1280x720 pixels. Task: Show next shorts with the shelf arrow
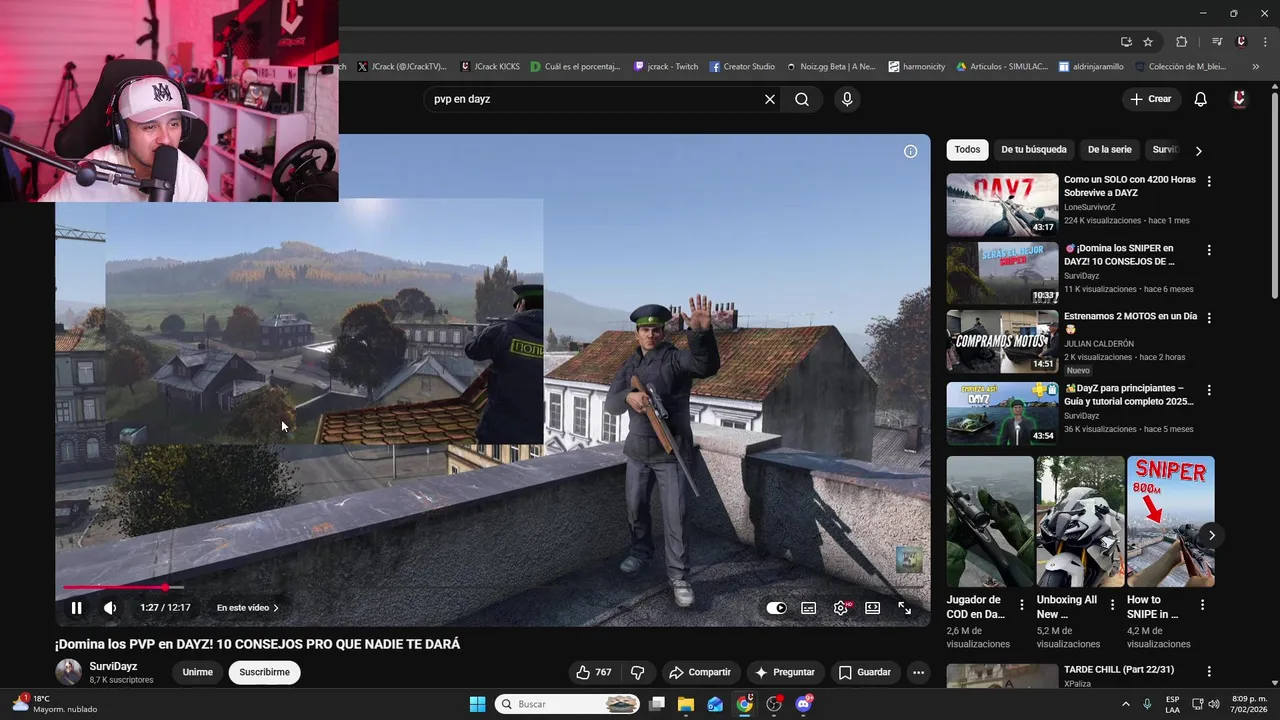coord(1211,535)
